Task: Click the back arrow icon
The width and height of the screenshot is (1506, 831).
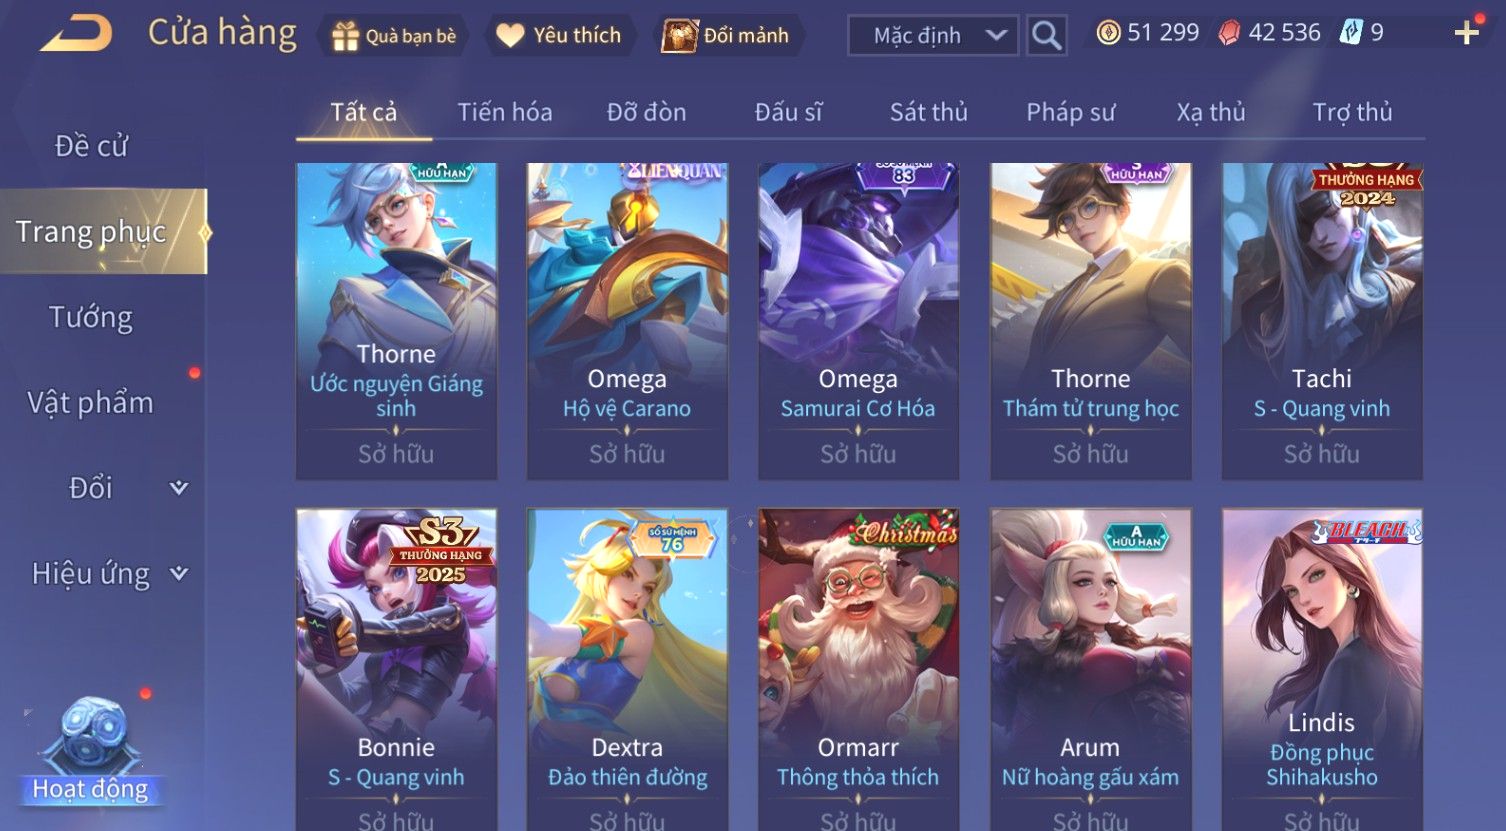Action: [x=76, y=34]
